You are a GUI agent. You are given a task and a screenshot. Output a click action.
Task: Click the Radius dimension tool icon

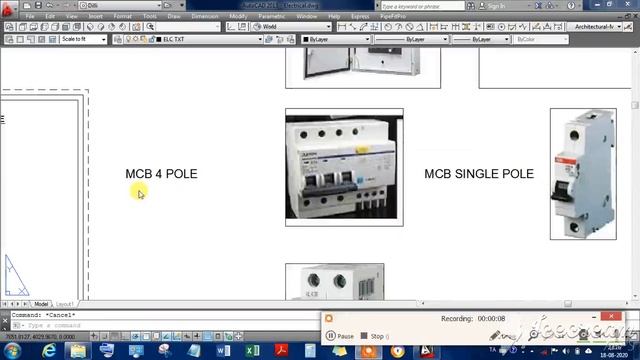point(388,27)
